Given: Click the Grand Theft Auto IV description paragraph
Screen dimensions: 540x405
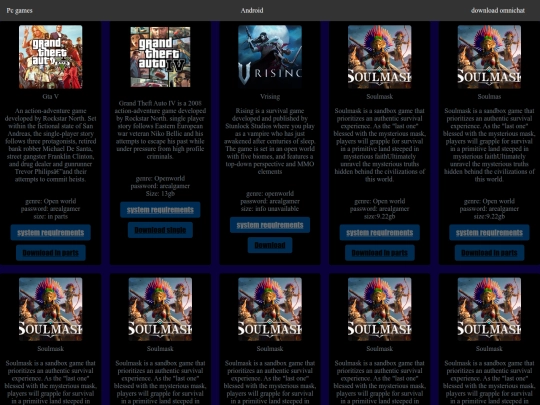Looking at the screenshot, I should (x=160, y=130).
